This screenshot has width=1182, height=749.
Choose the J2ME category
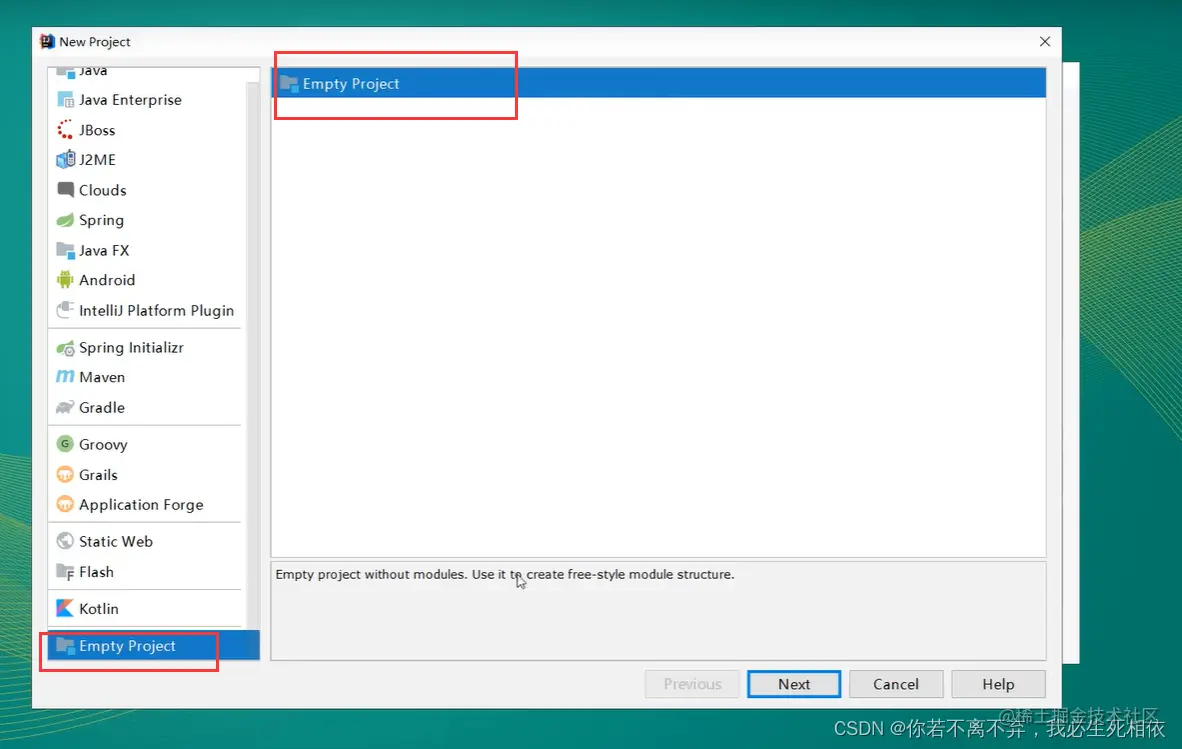pos(145,160)
